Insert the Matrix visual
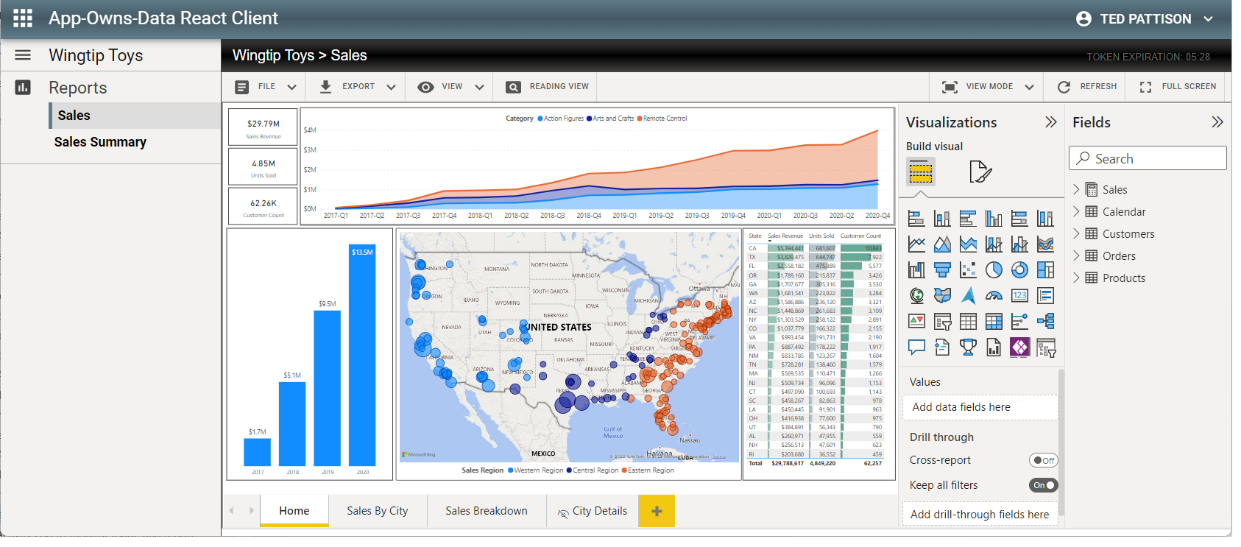Viewport: 1241px width, 547px height. 994,321
